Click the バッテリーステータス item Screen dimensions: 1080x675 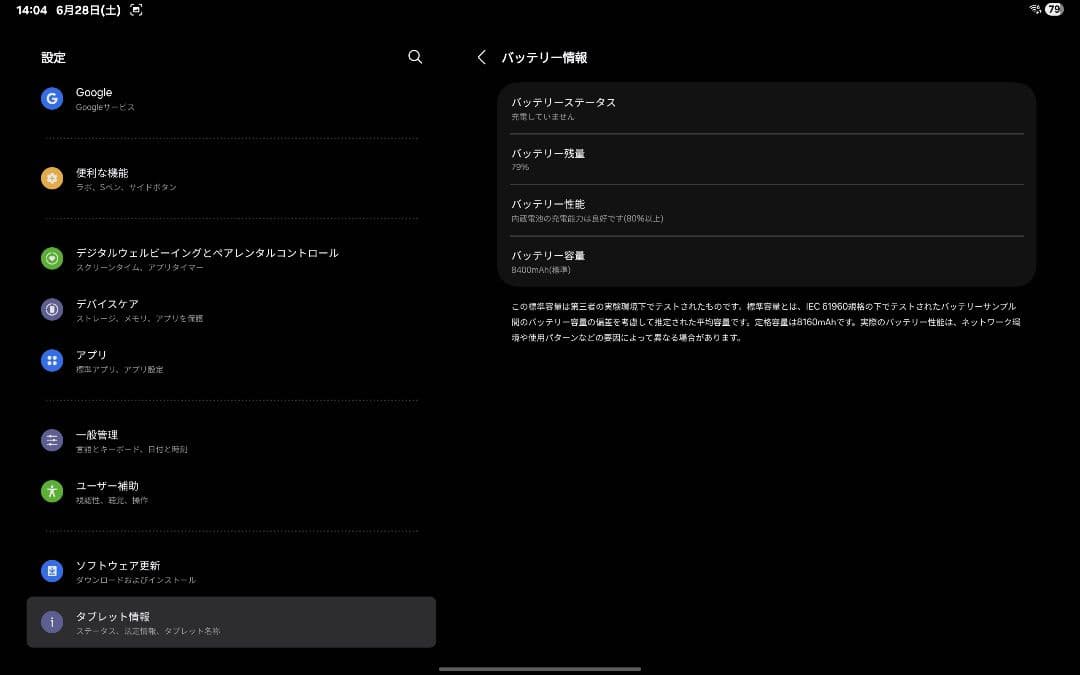[x=766, y=108]
